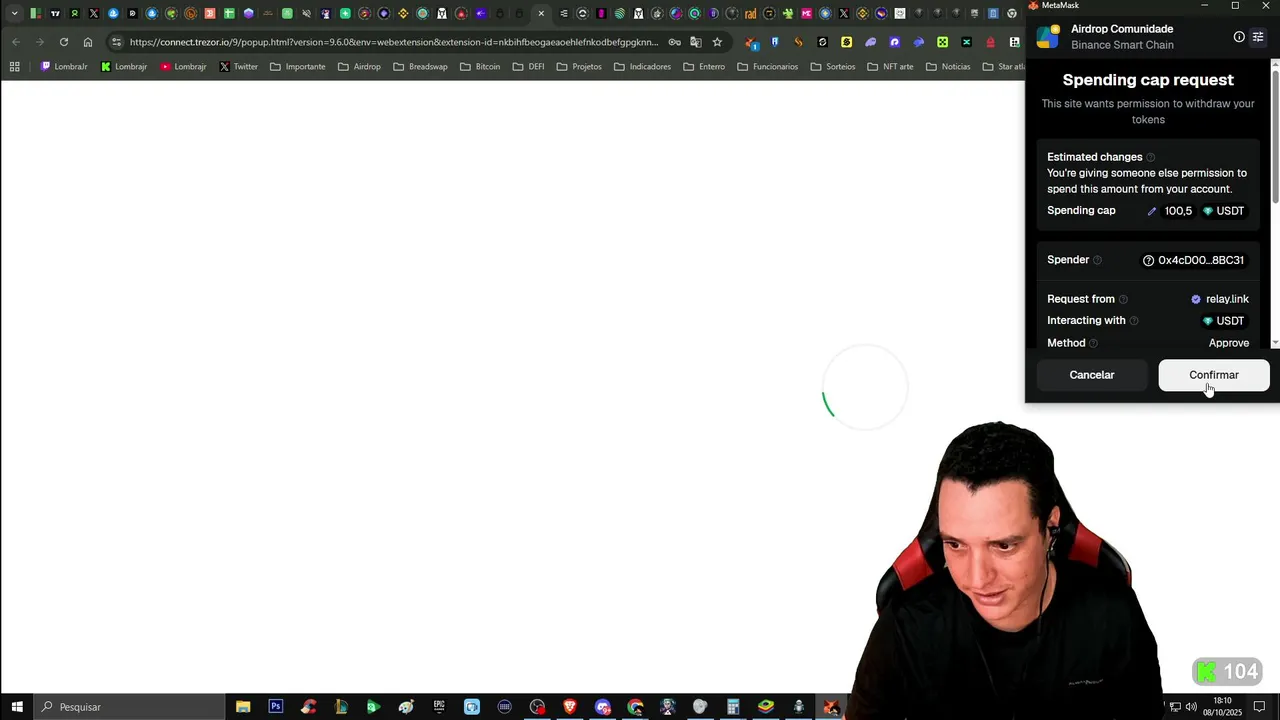Open Brave browser from the taskbar
This screenshot has height=720, width=1280.
570,707
